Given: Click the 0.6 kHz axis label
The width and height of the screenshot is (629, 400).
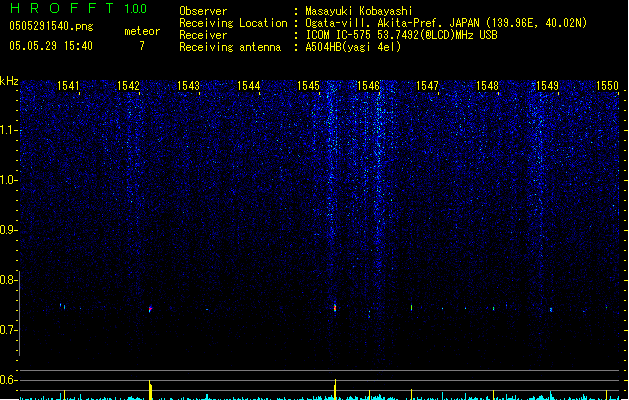Looking at the screenshot, I should point(7,380).
